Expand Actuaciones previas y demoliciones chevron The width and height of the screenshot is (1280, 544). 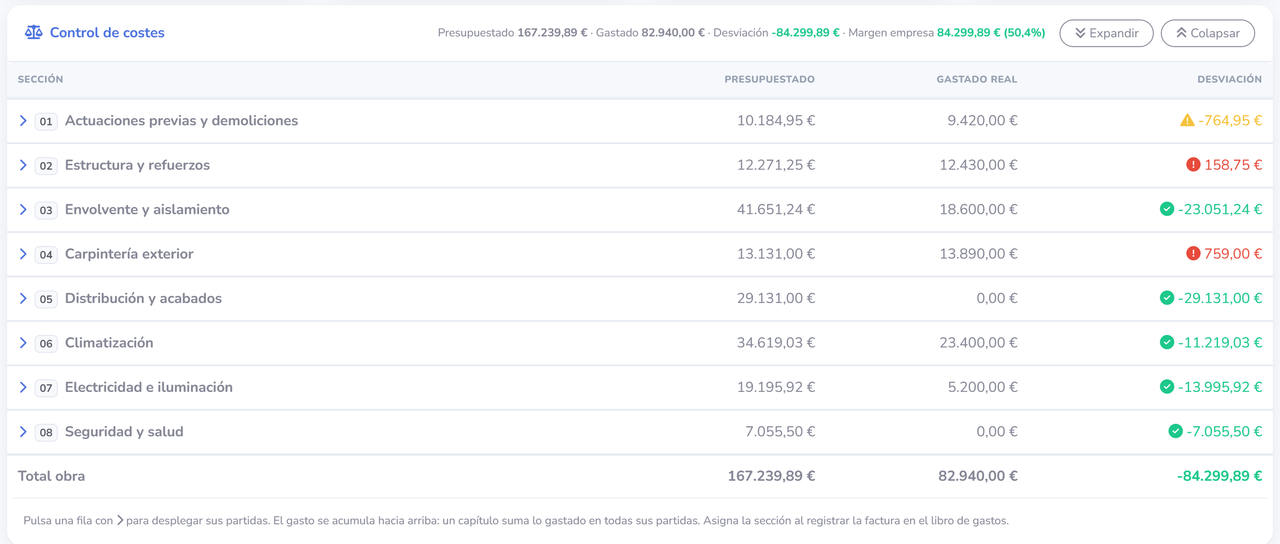23,120
